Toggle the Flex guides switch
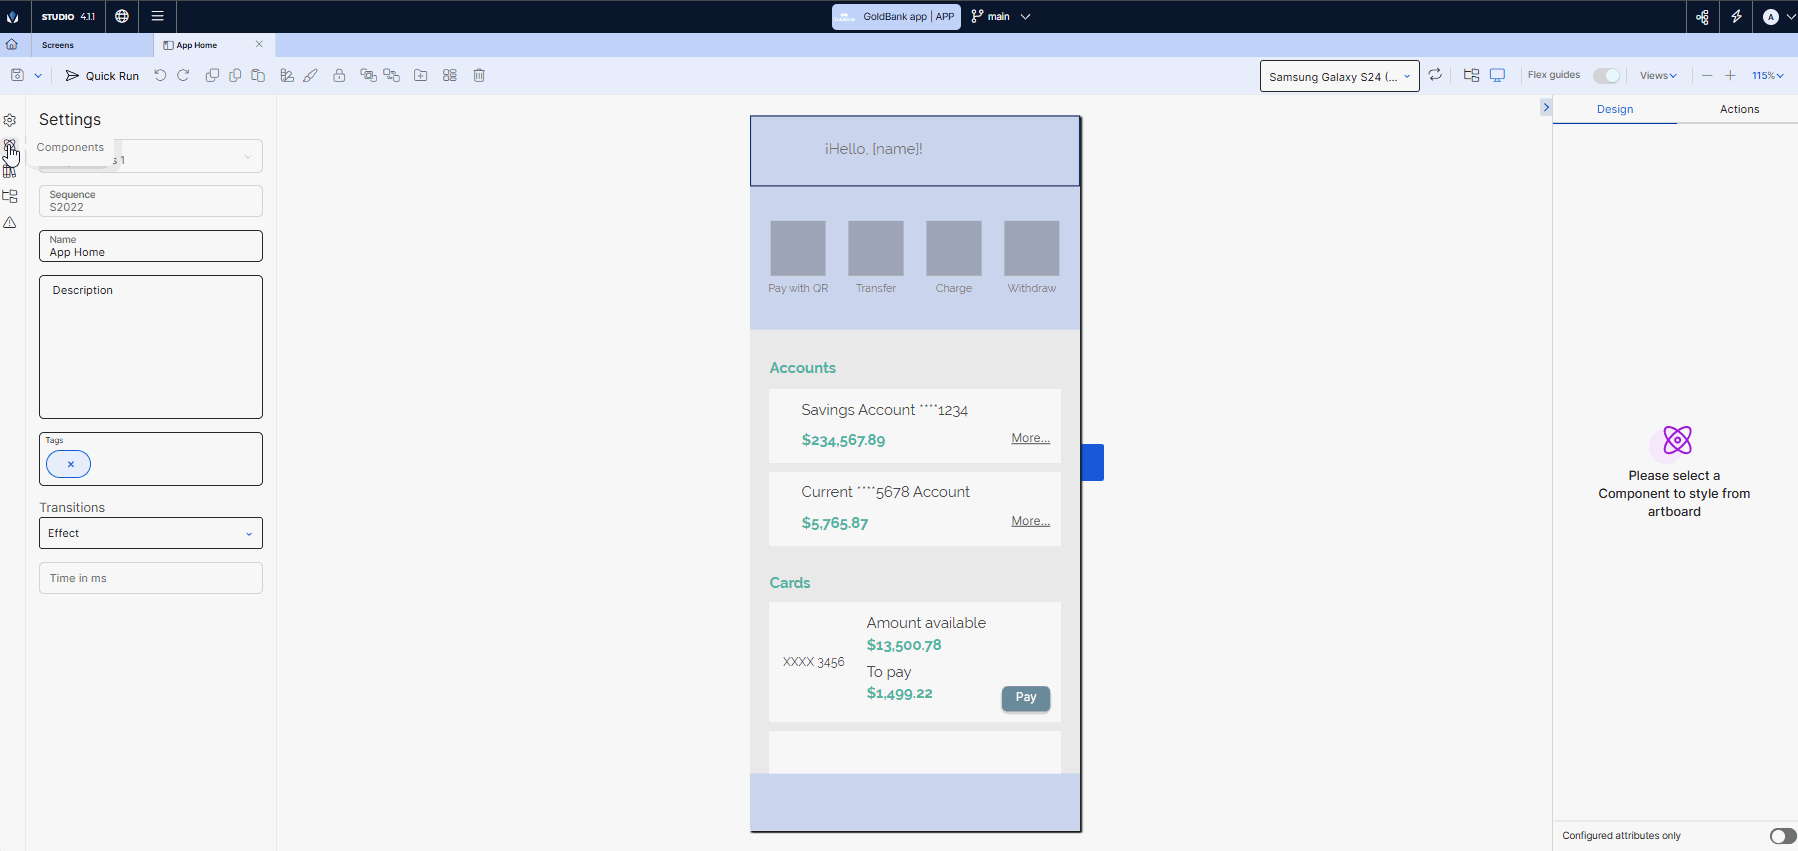The height and width of the screenshot is (851, 1798). 1606,76
